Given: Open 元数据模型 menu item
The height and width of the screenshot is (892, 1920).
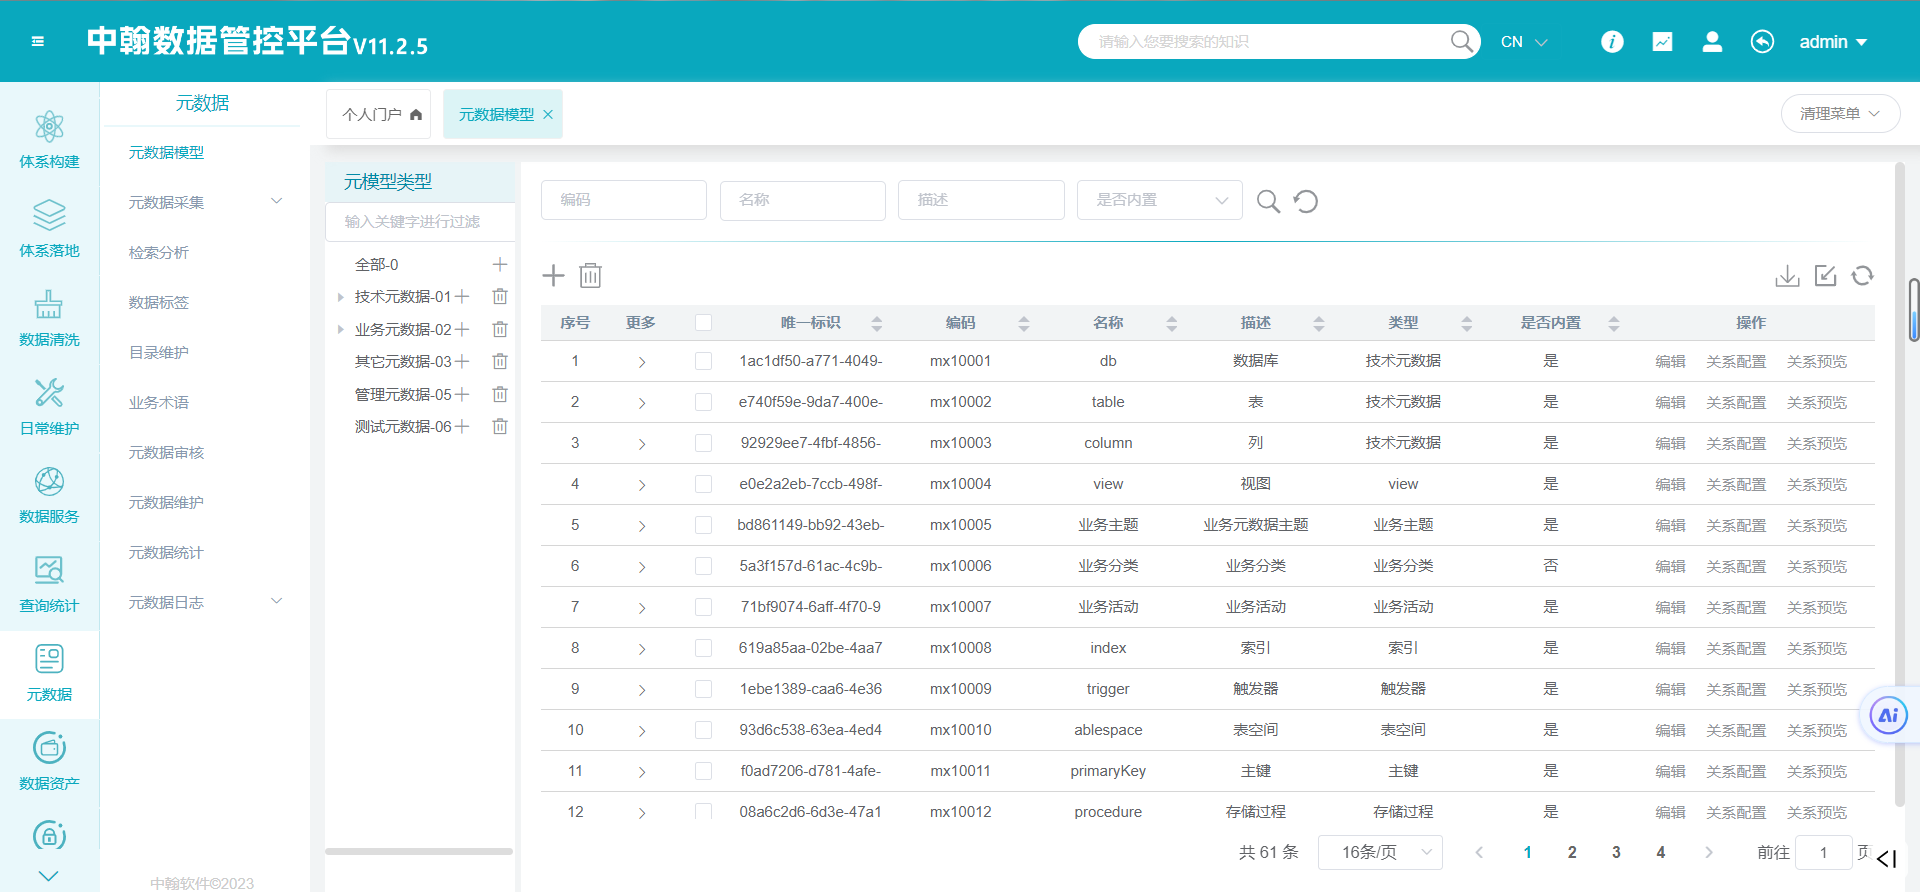Looking at the screenshot, I should click(166, 152).
